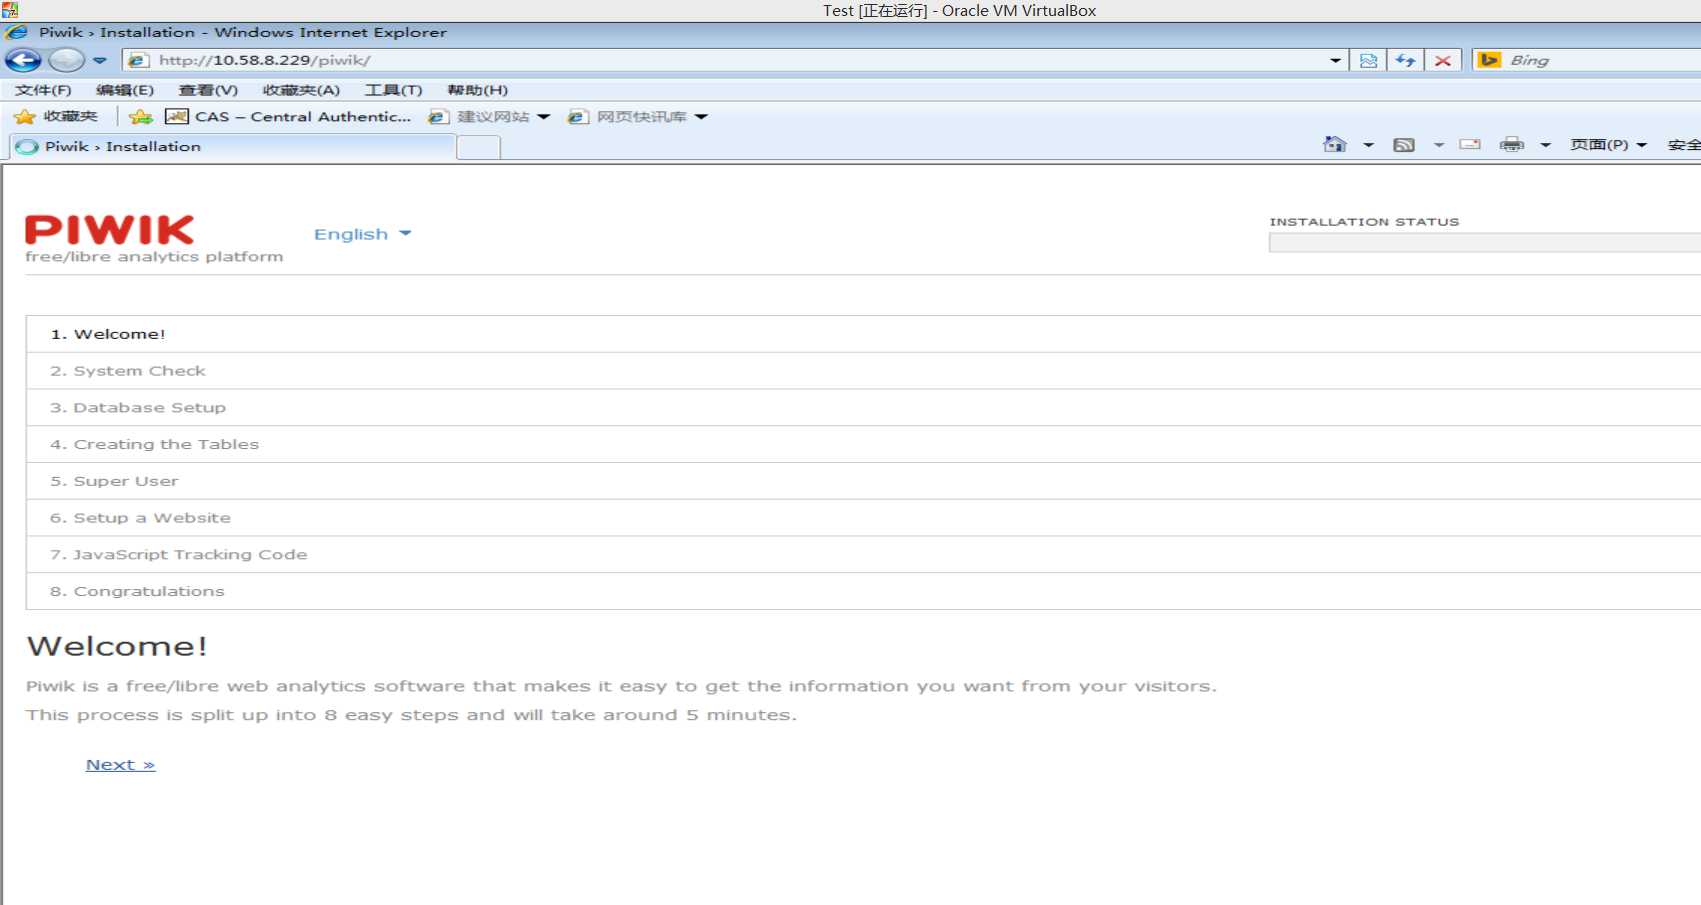
Task: Click the Bing search provider icon
Action: (x=1489, y=60)
